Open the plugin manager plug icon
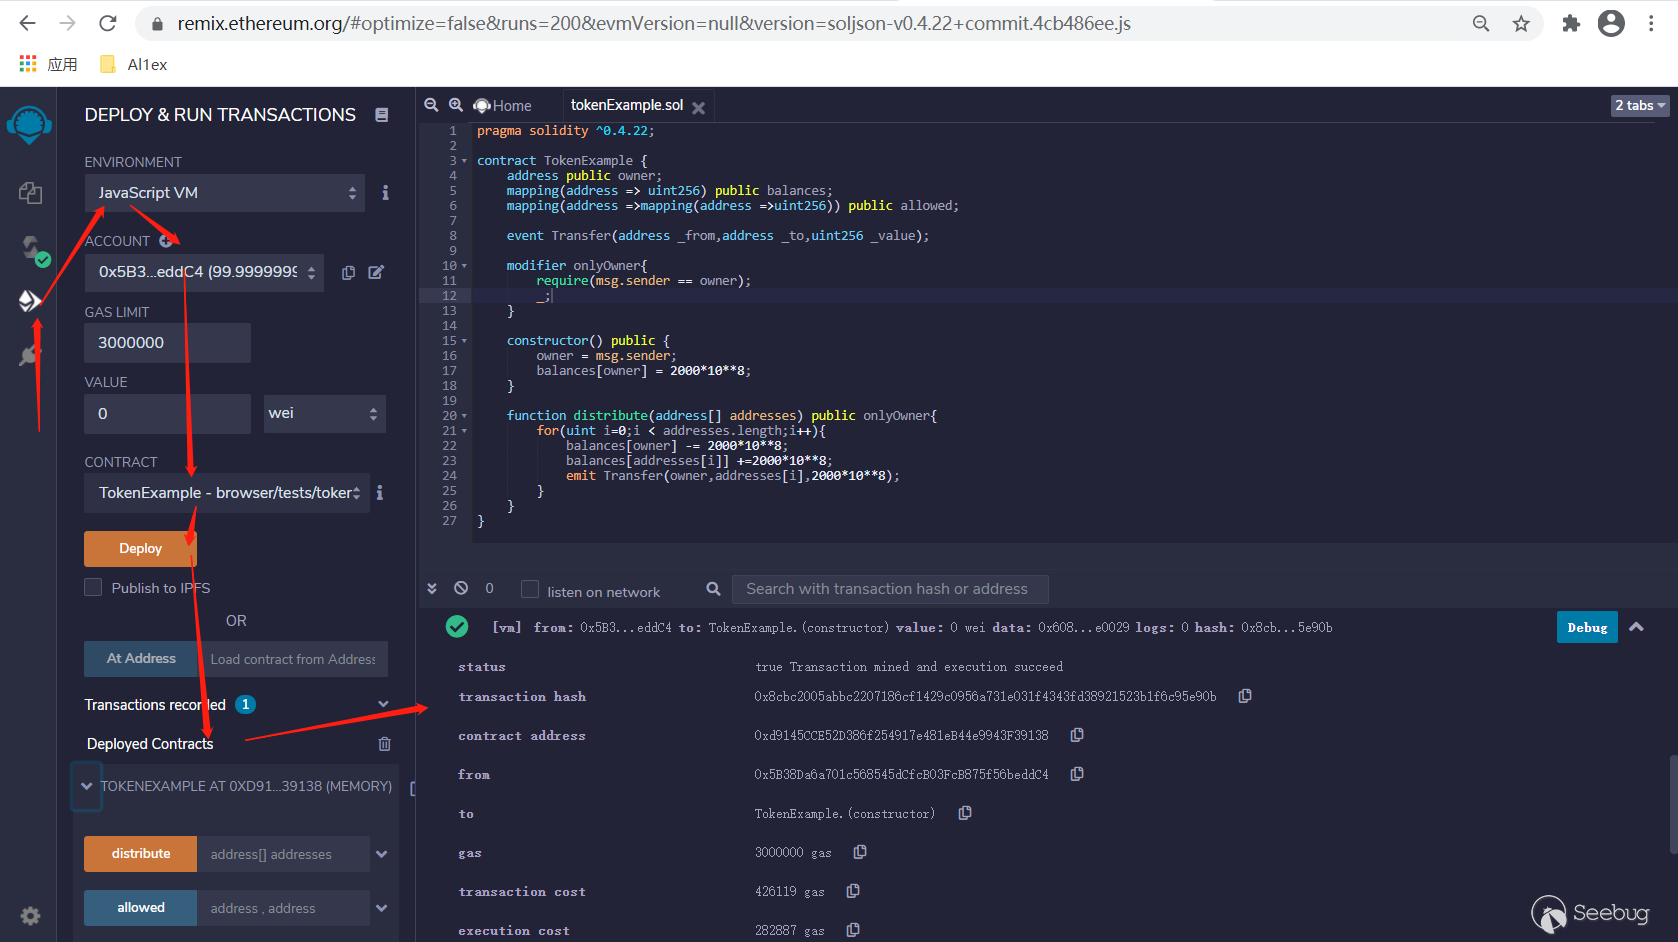The width and height of the screenshot is (1678, 942). pos(30,355)
